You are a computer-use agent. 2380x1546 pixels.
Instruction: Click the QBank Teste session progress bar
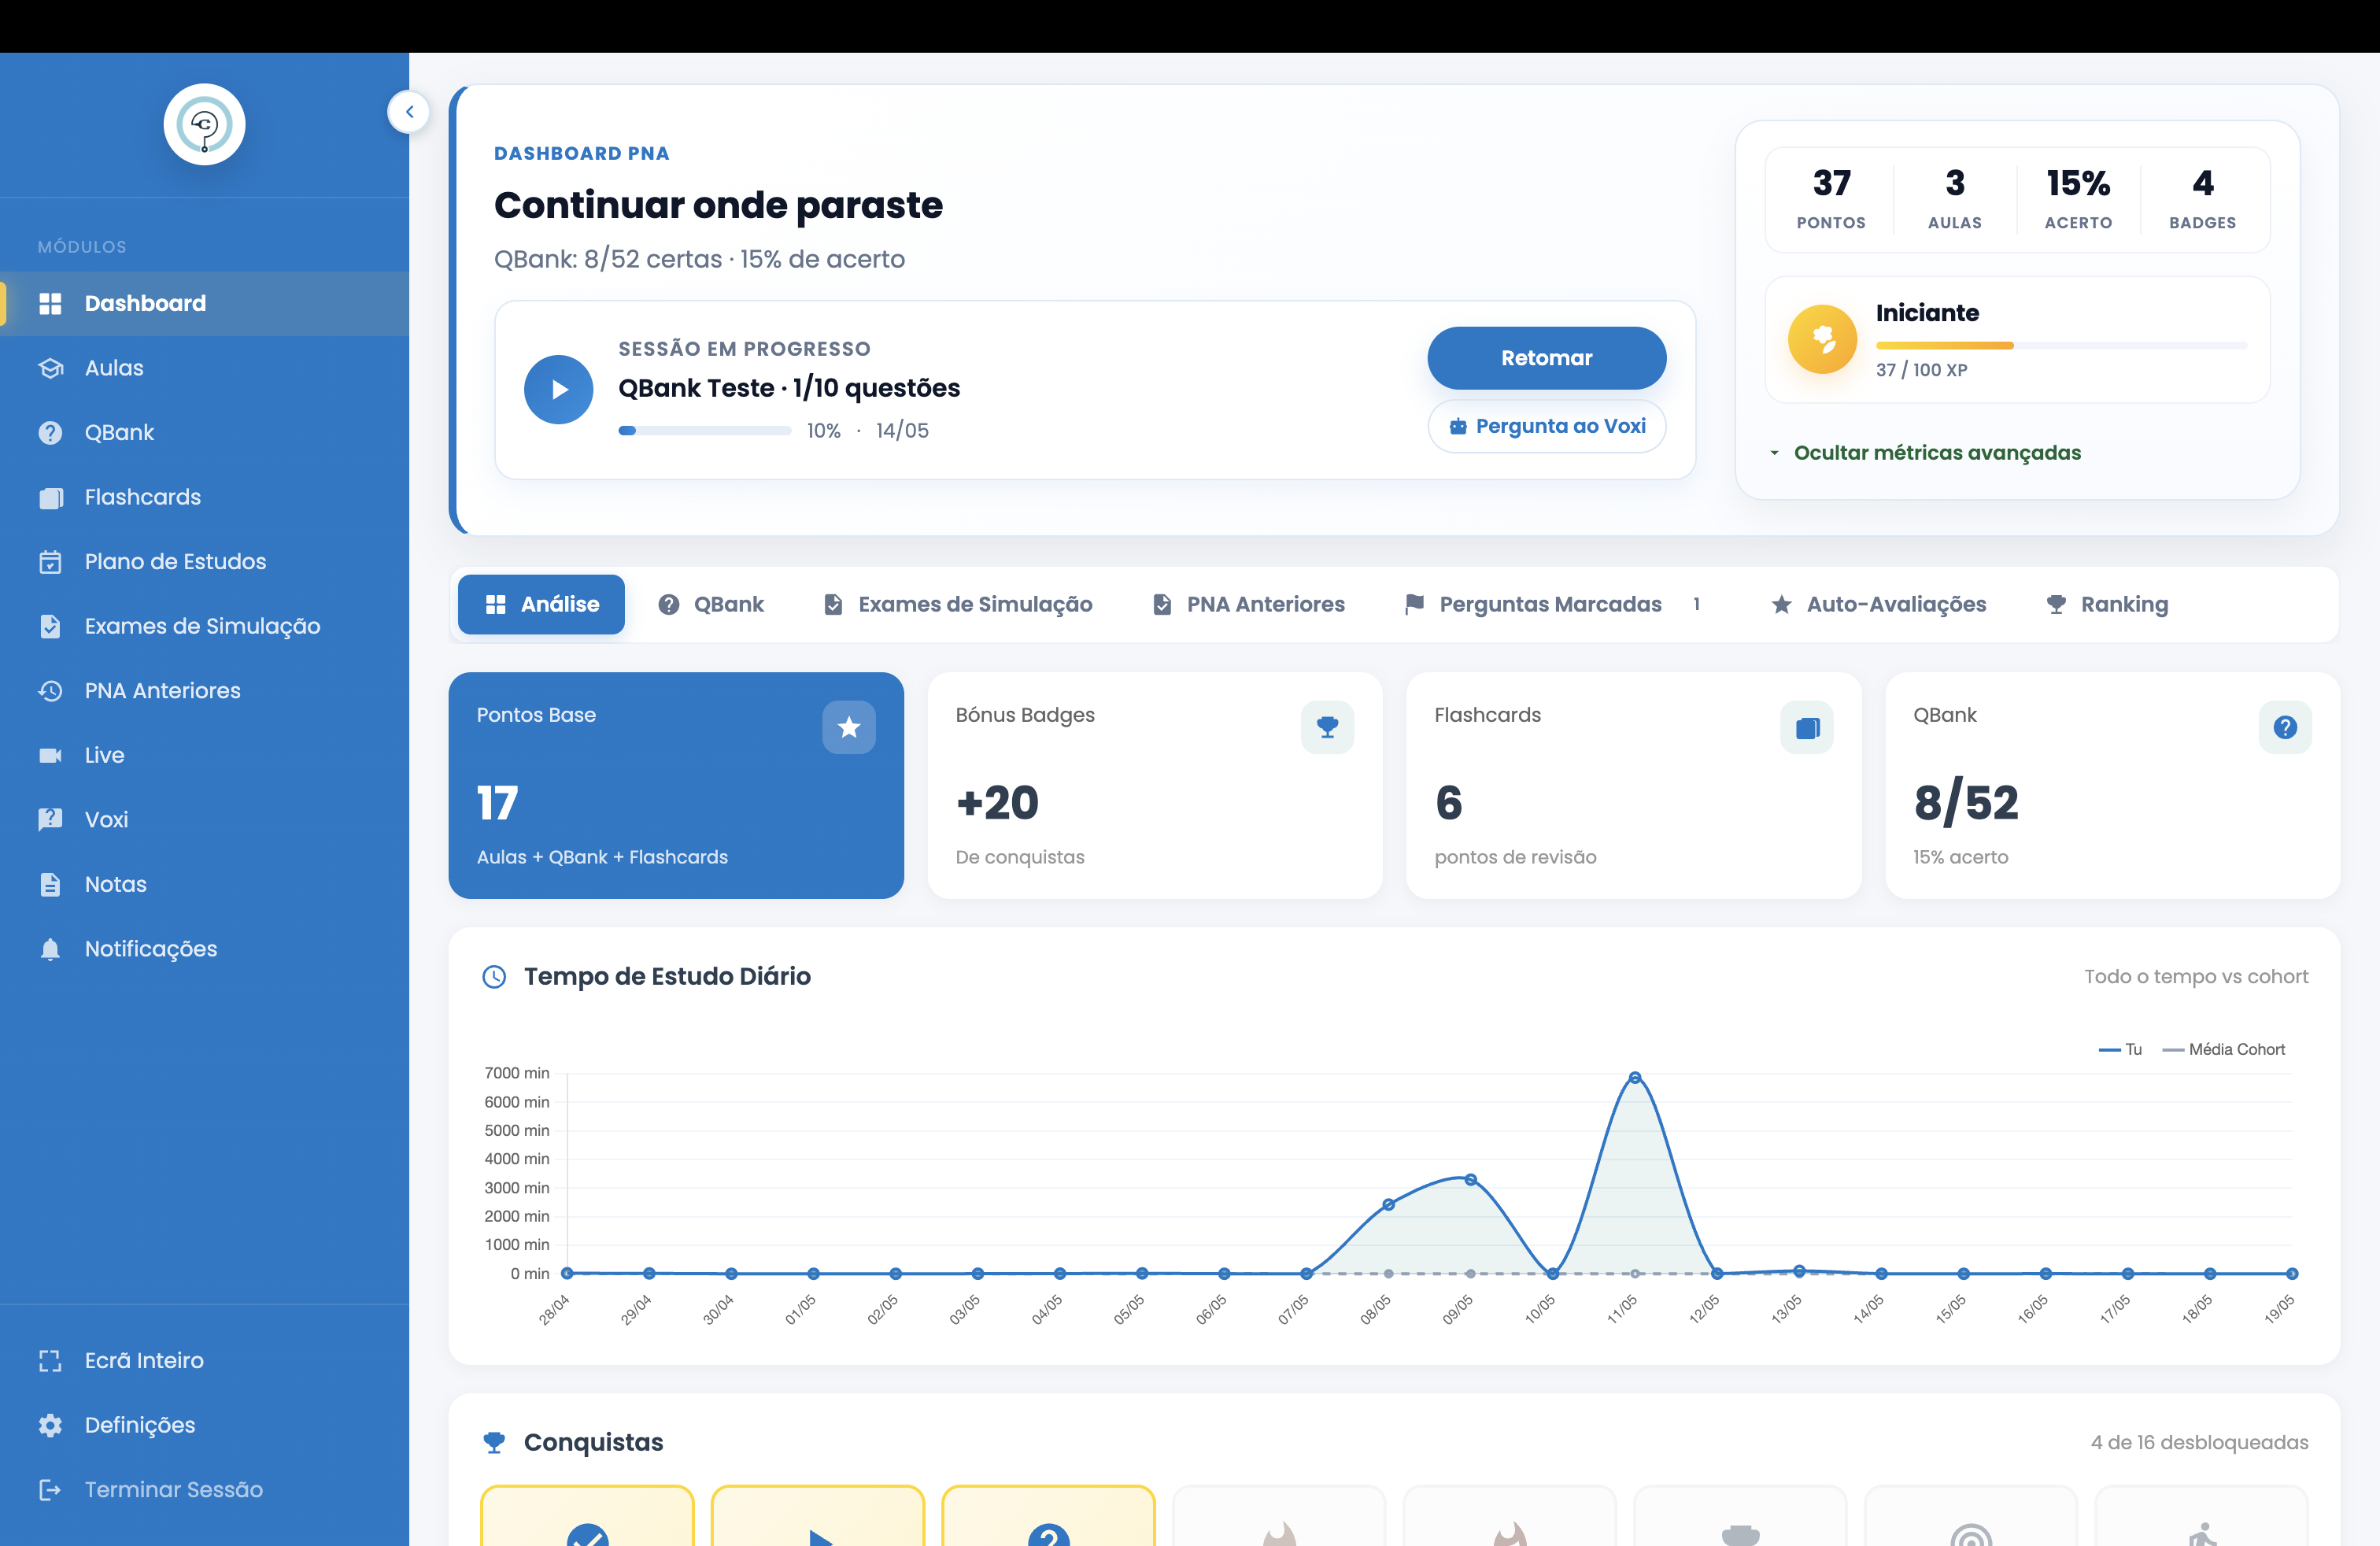[705, 431]
